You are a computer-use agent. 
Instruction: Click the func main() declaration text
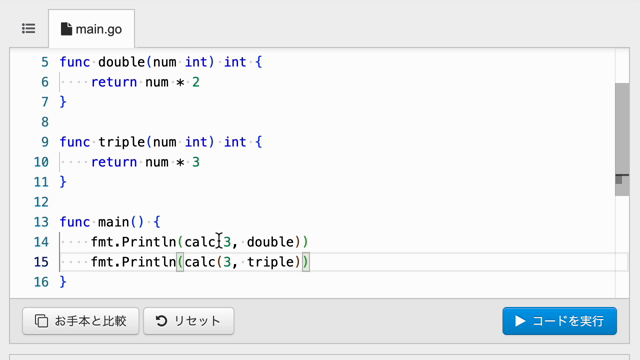tap(110, 222)
